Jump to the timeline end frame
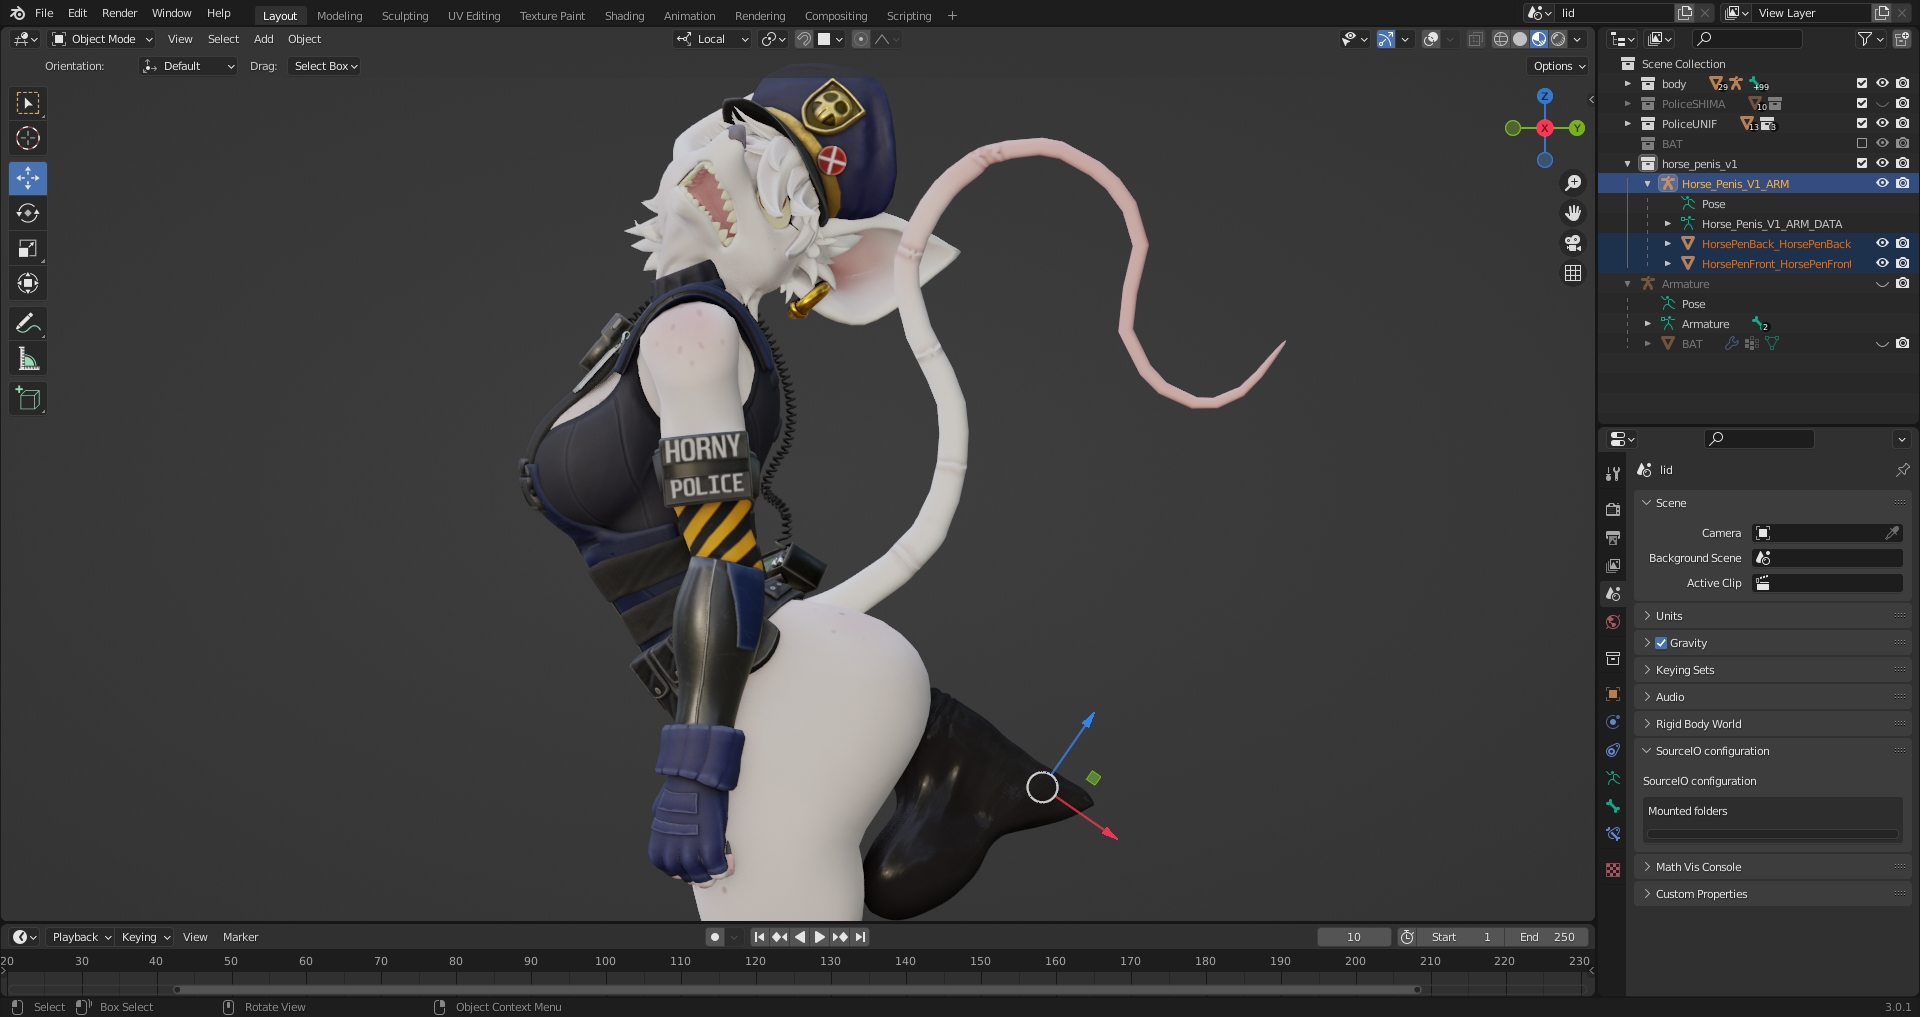This screenshot has height=1017, width=1920. click(861, 937)
